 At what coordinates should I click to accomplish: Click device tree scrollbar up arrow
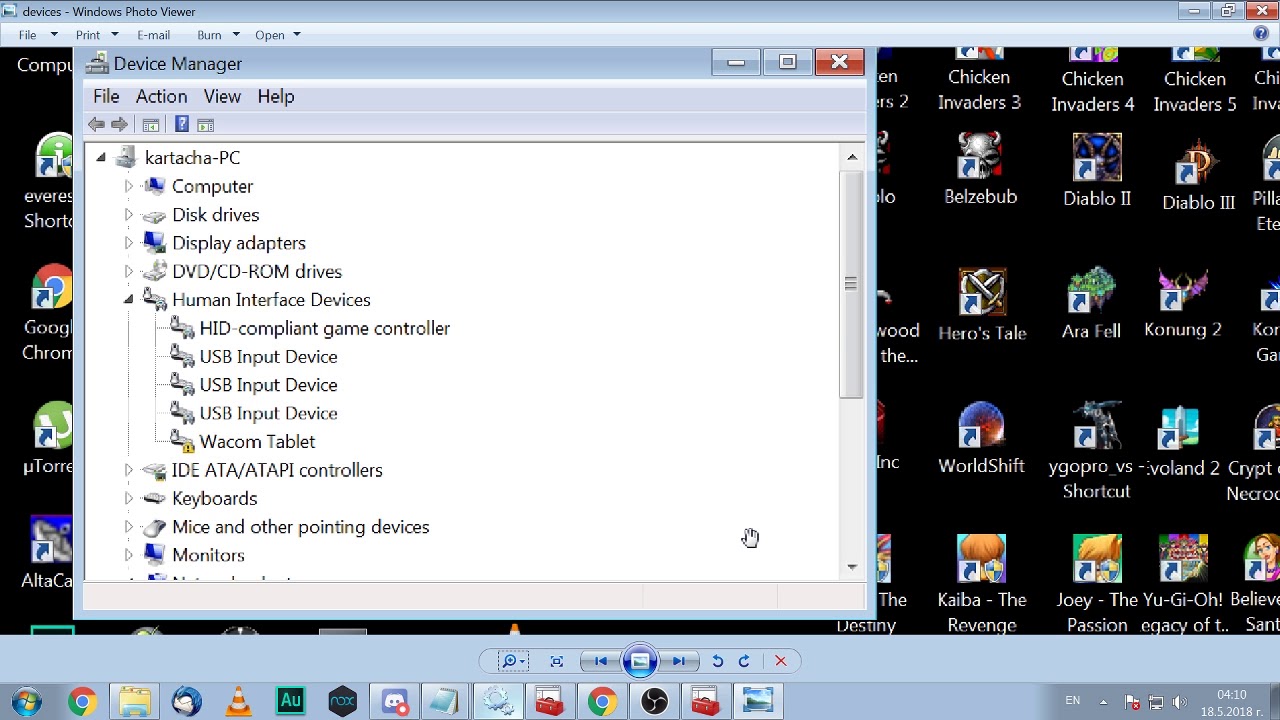click(852, 157)
